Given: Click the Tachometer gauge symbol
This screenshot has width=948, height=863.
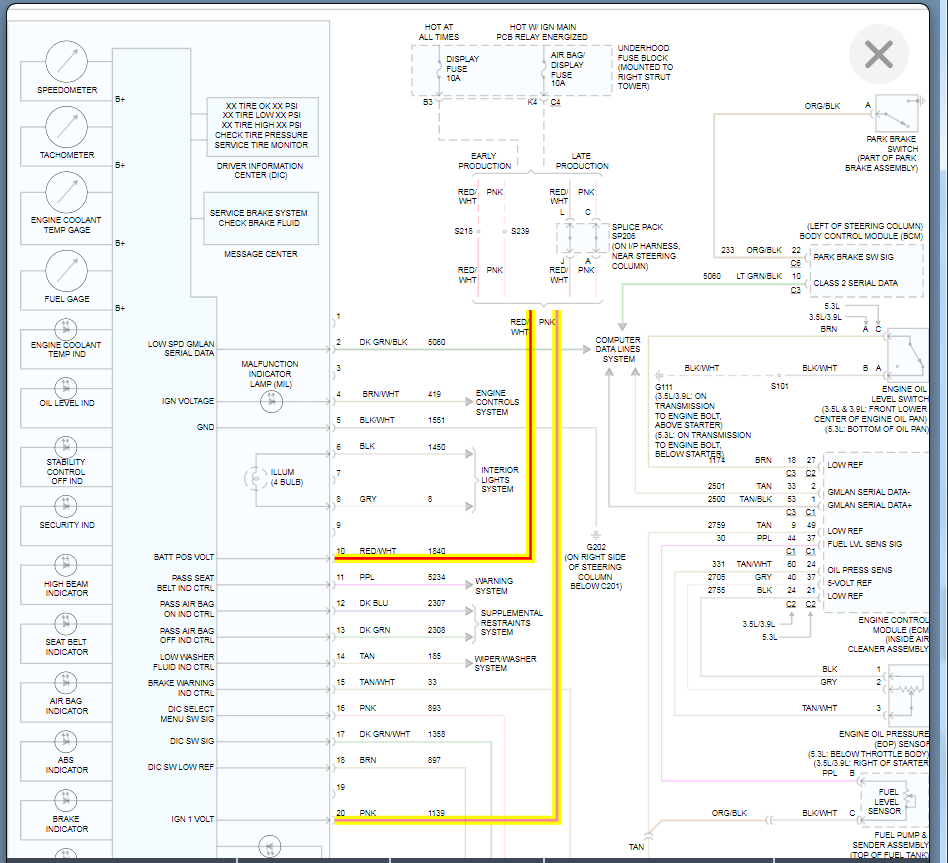Looking at the screenshot, I should click(67, 127).
